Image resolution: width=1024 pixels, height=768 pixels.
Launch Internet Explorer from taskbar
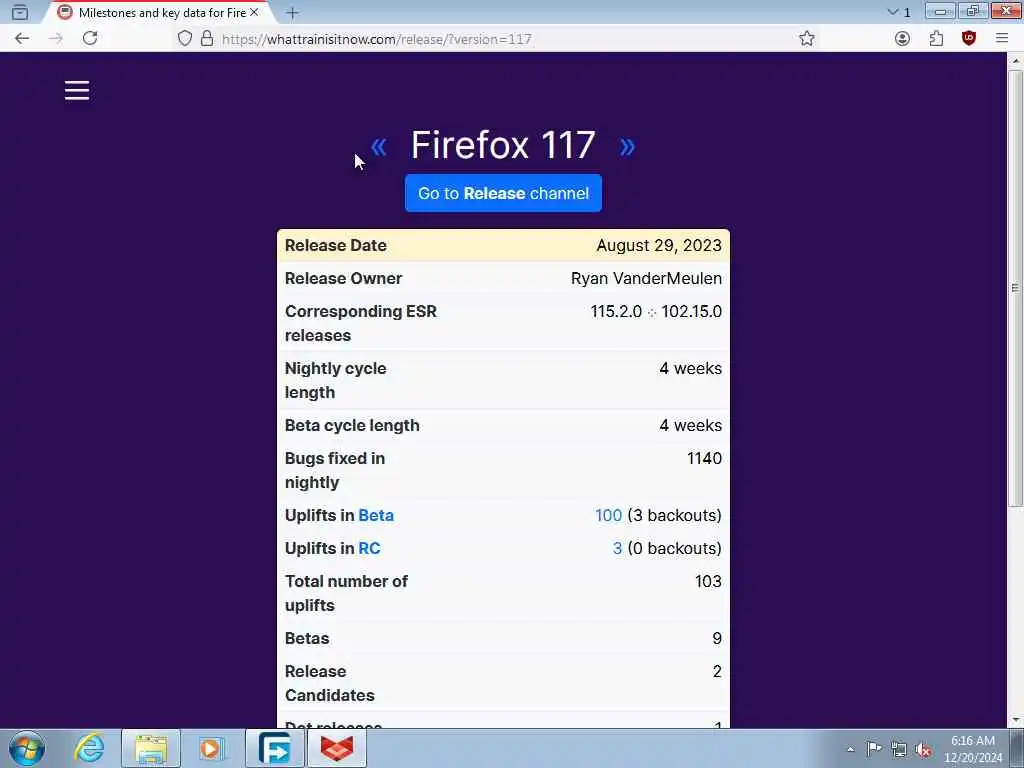89,748
